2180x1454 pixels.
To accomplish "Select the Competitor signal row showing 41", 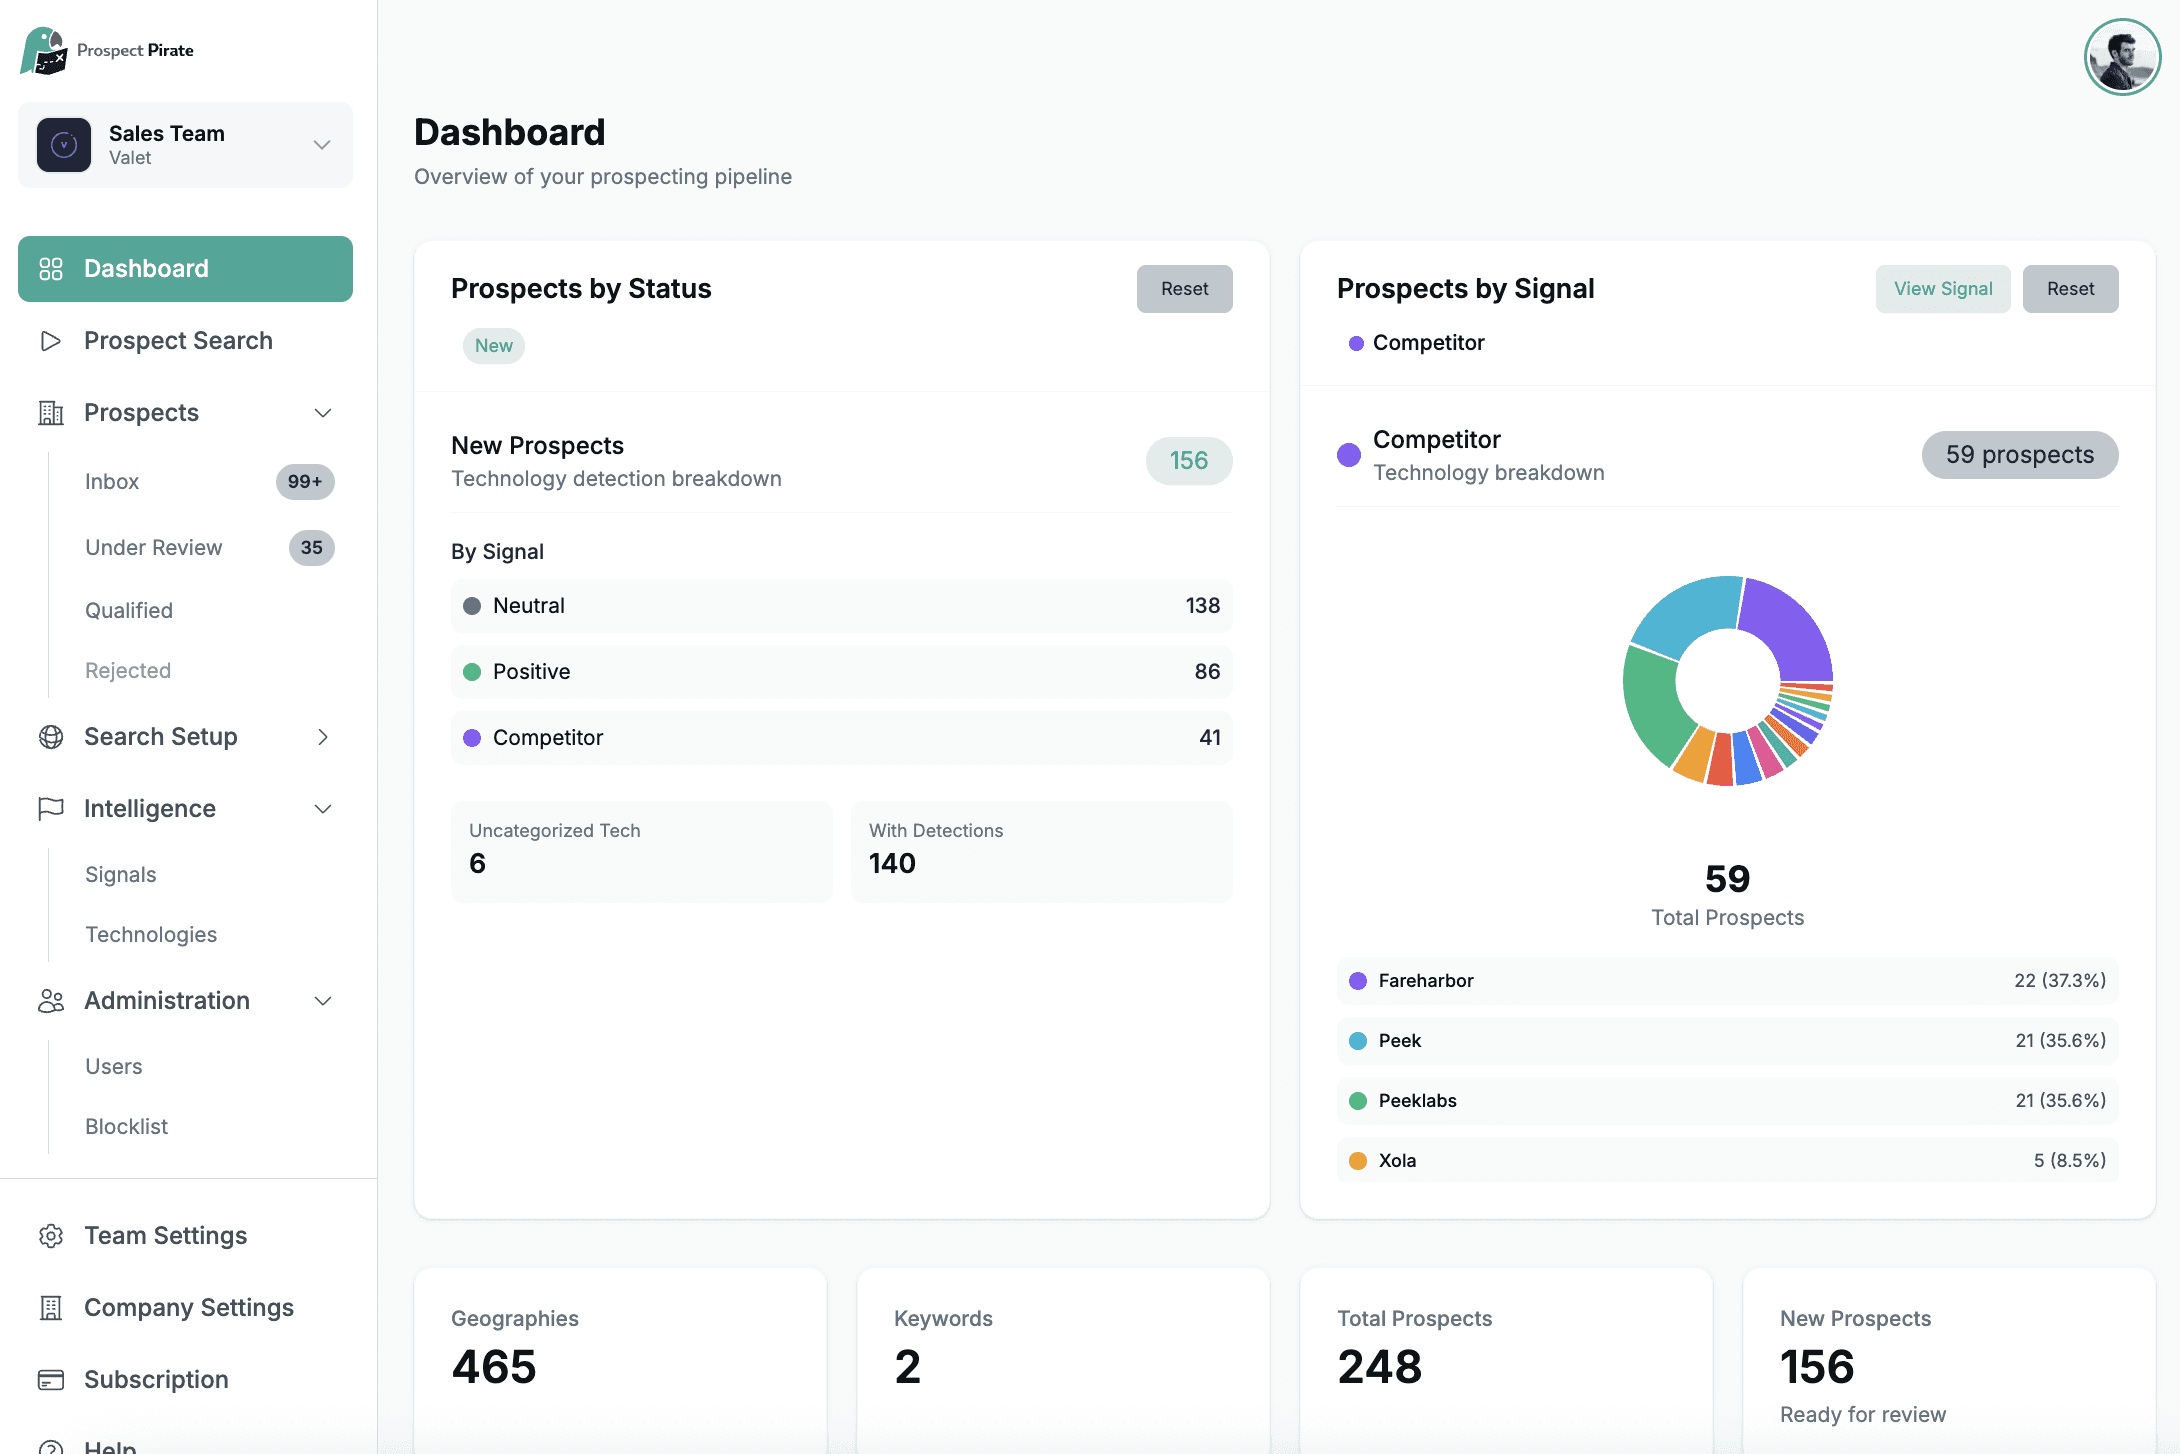I will [841, 737].
